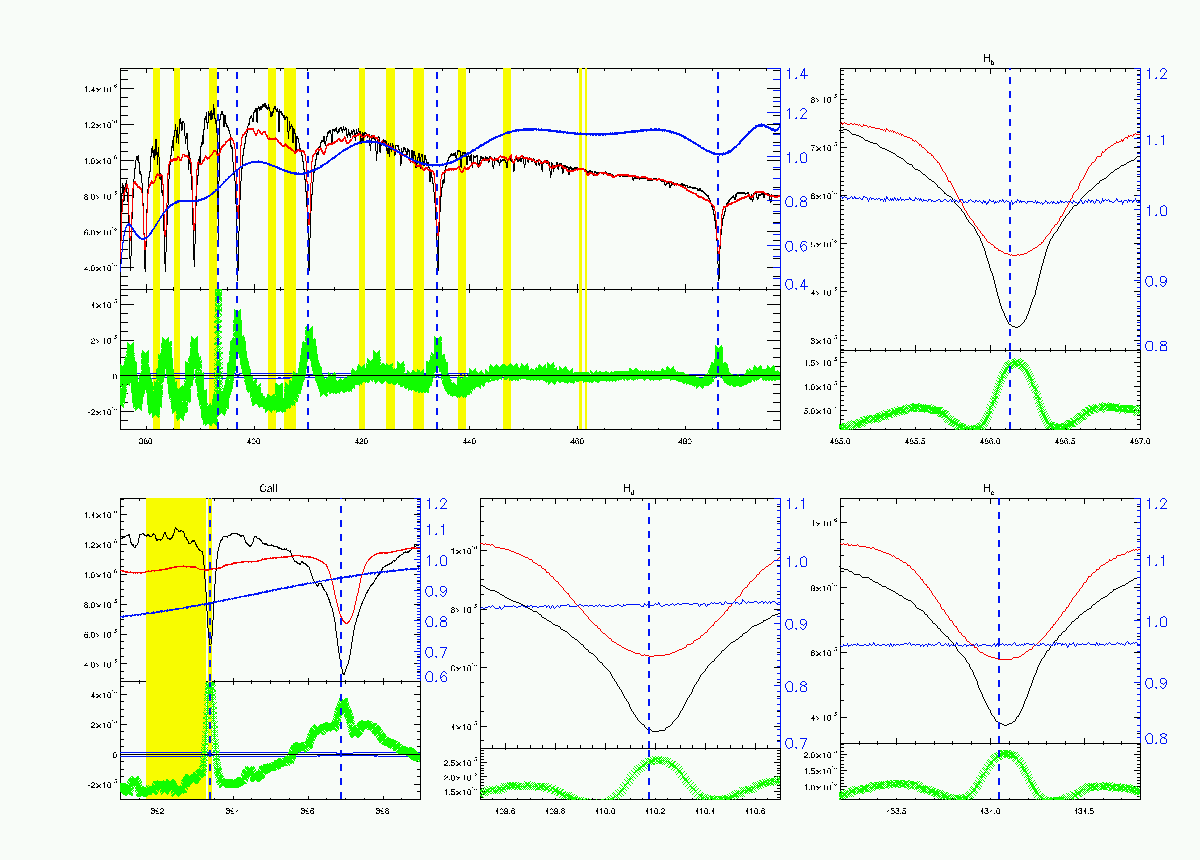The image size is (1200, 860).
Task: Click blue 0.6 label on CaII panel axis
Action: 437,677
